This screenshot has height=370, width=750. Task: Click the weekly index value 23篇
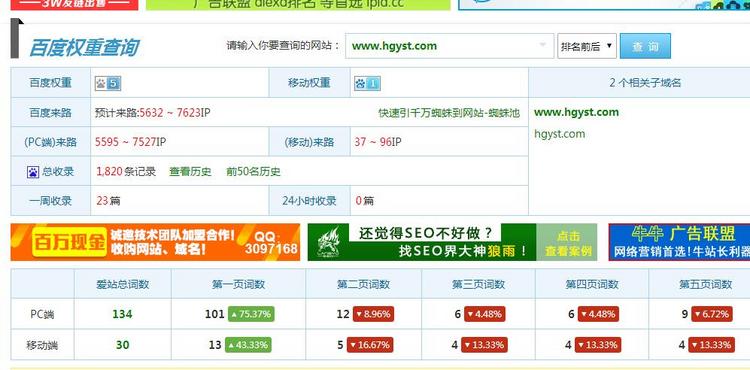pos(108,201)
